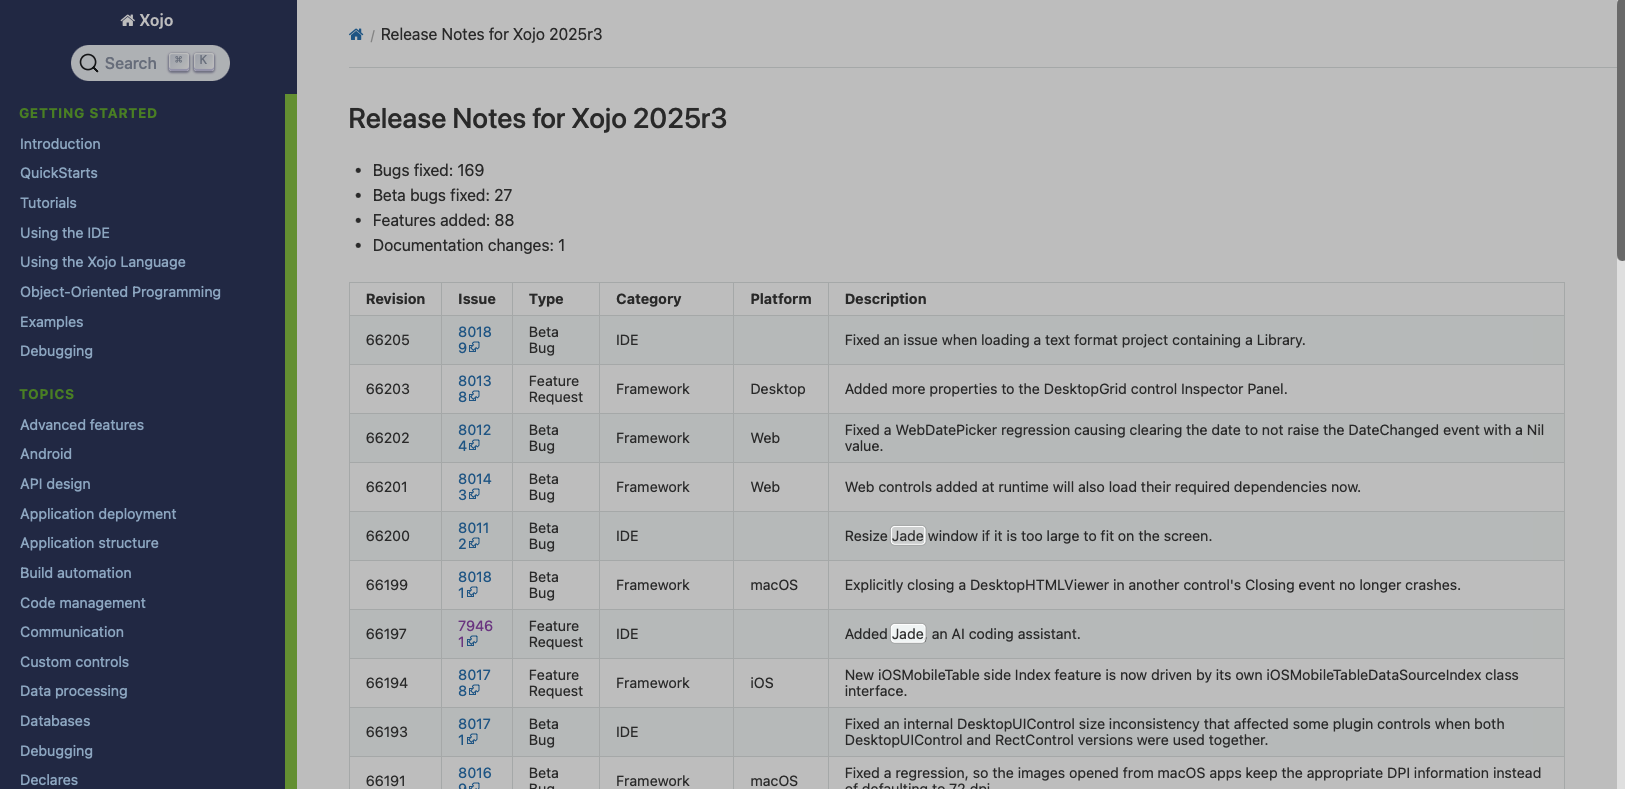Open issue link 80124
The height and width of the screenshot is (789, 1625).
click(x=474, y=430)
